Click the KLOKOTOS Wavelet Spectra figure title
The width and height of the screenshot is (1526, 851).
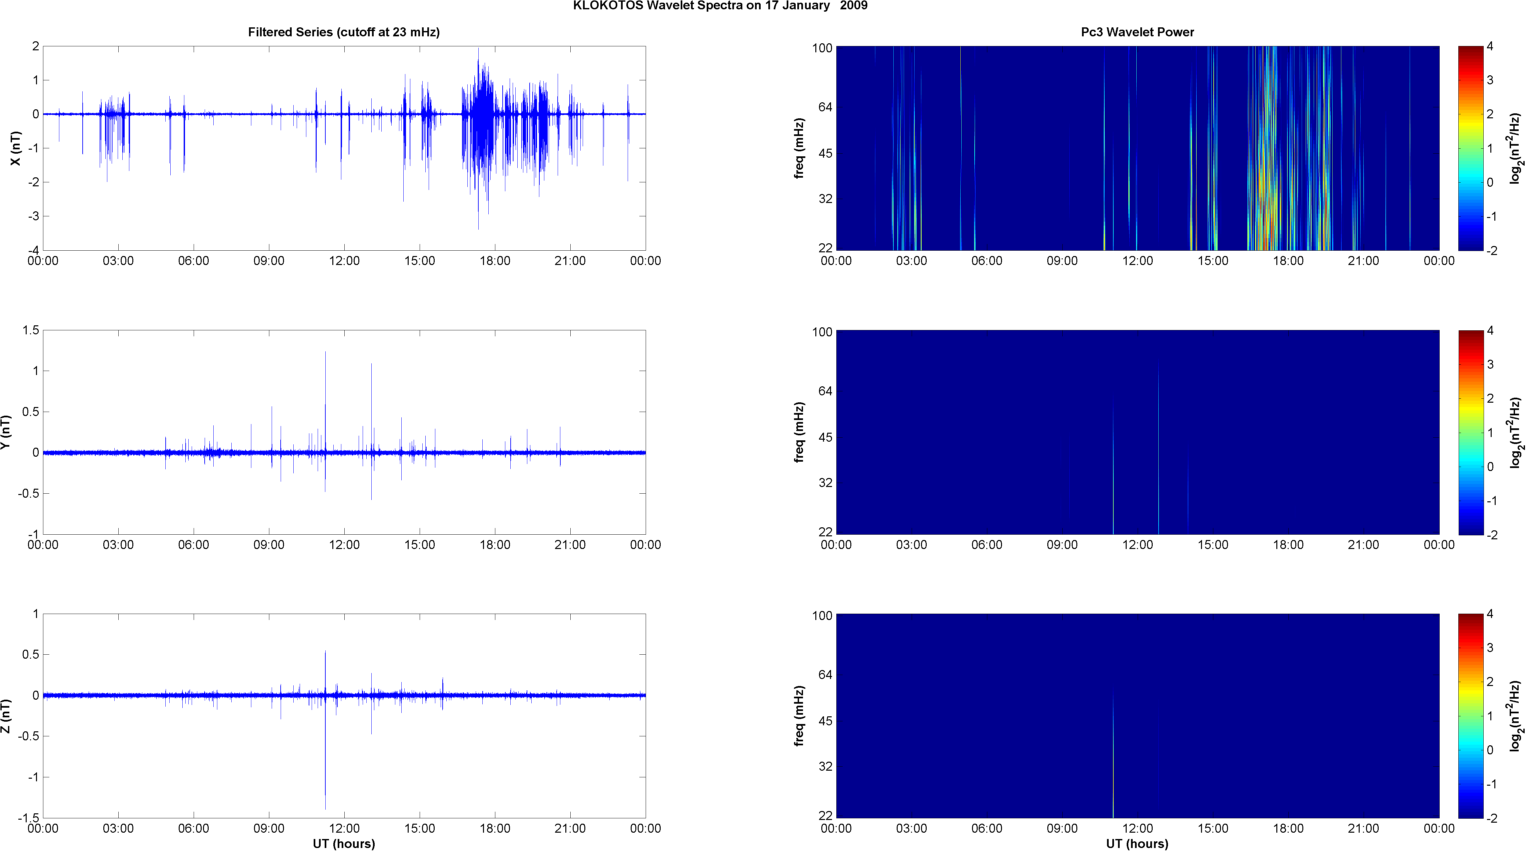720,6
